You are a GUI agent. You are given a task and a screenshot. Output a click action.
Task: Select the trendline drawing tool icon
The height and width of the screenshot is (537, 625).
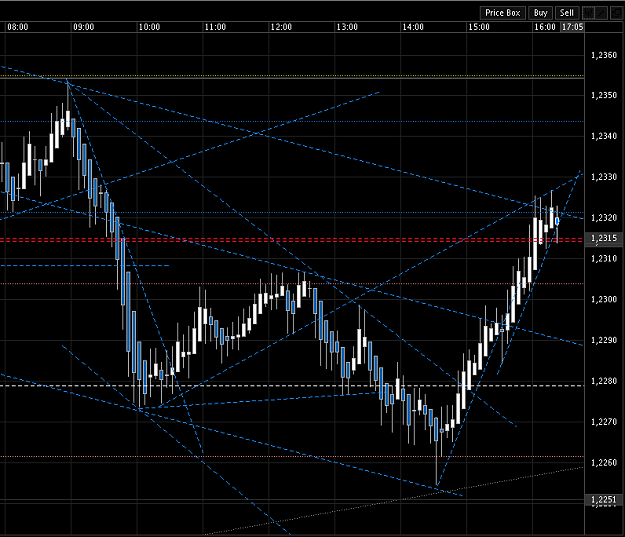(601, 13)
